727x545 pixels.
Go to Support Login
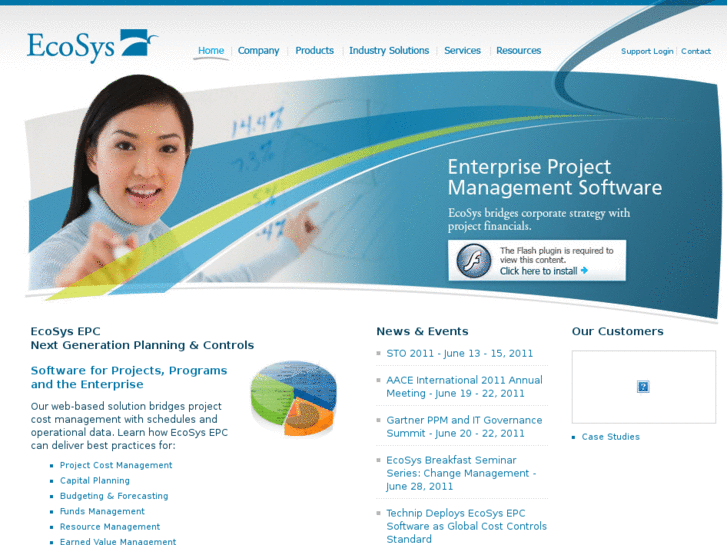pyautogui.click(x=647, y=51)
